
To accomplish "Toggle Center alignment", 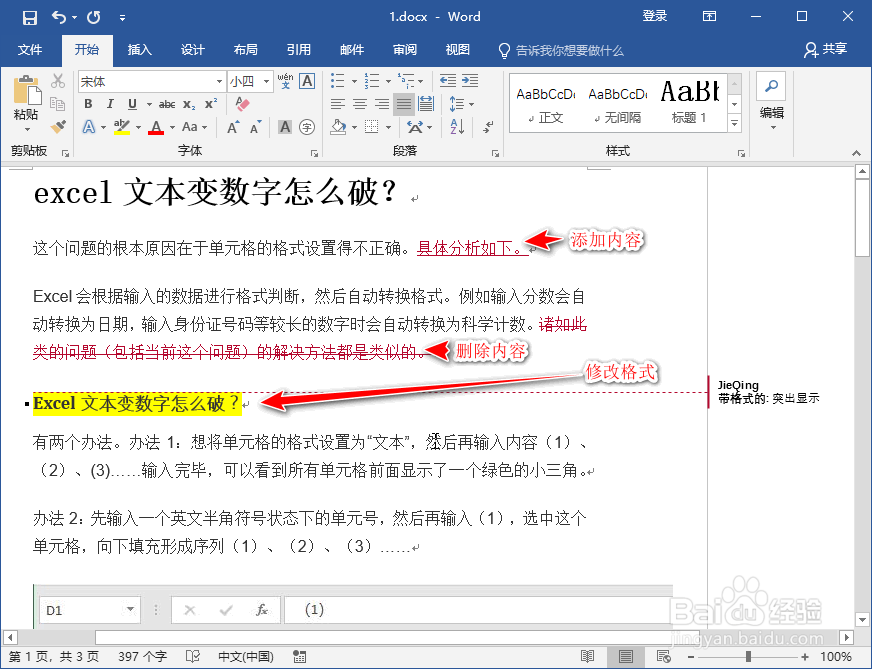I will [360, 104].
